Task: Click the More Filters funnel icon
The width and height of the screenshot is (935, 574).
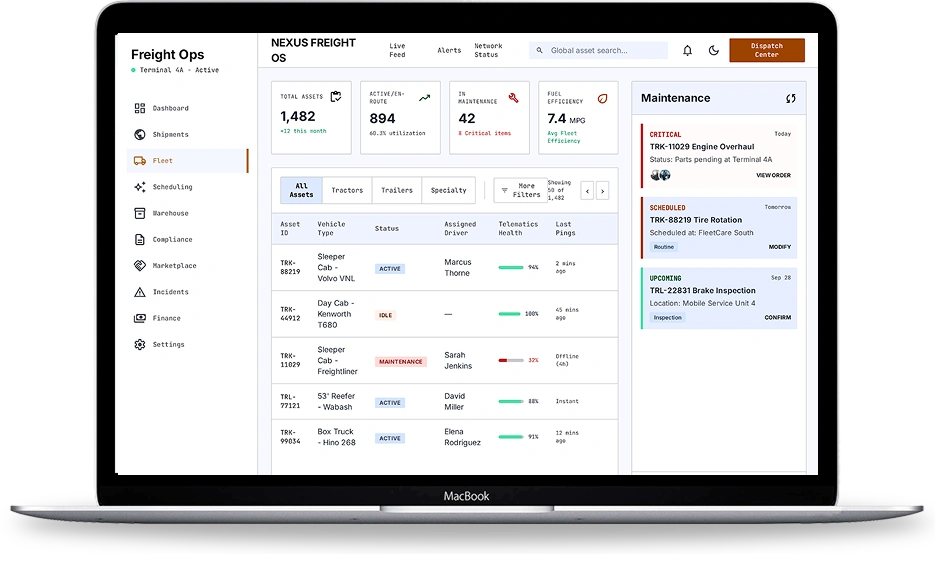Action: tap(504, 191)
